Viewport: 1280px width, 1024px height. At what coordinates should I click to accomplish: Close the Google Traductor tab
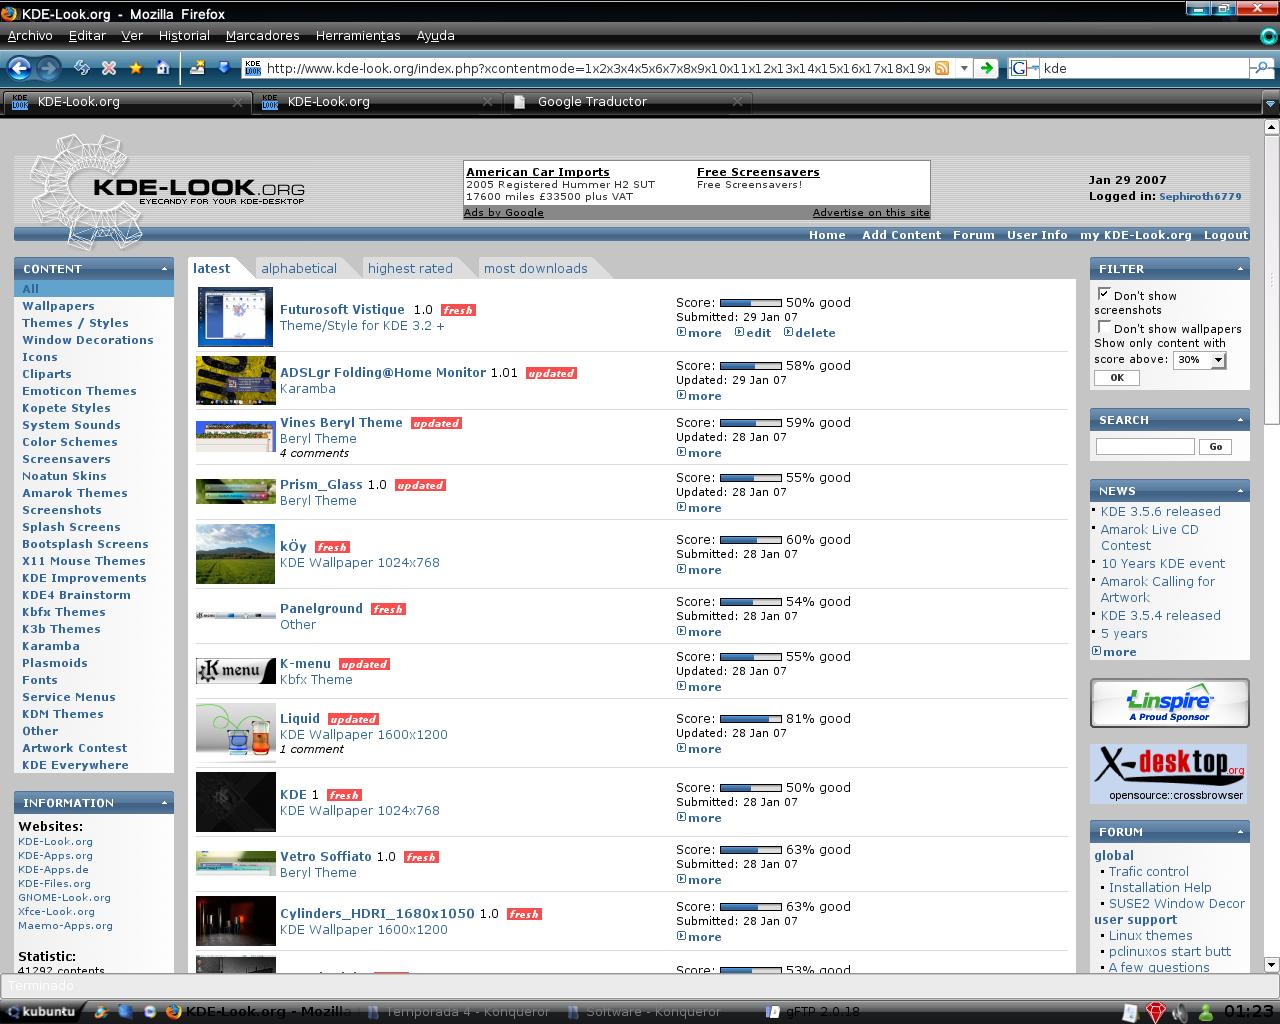pyautogui.click(x=737, y=101)
